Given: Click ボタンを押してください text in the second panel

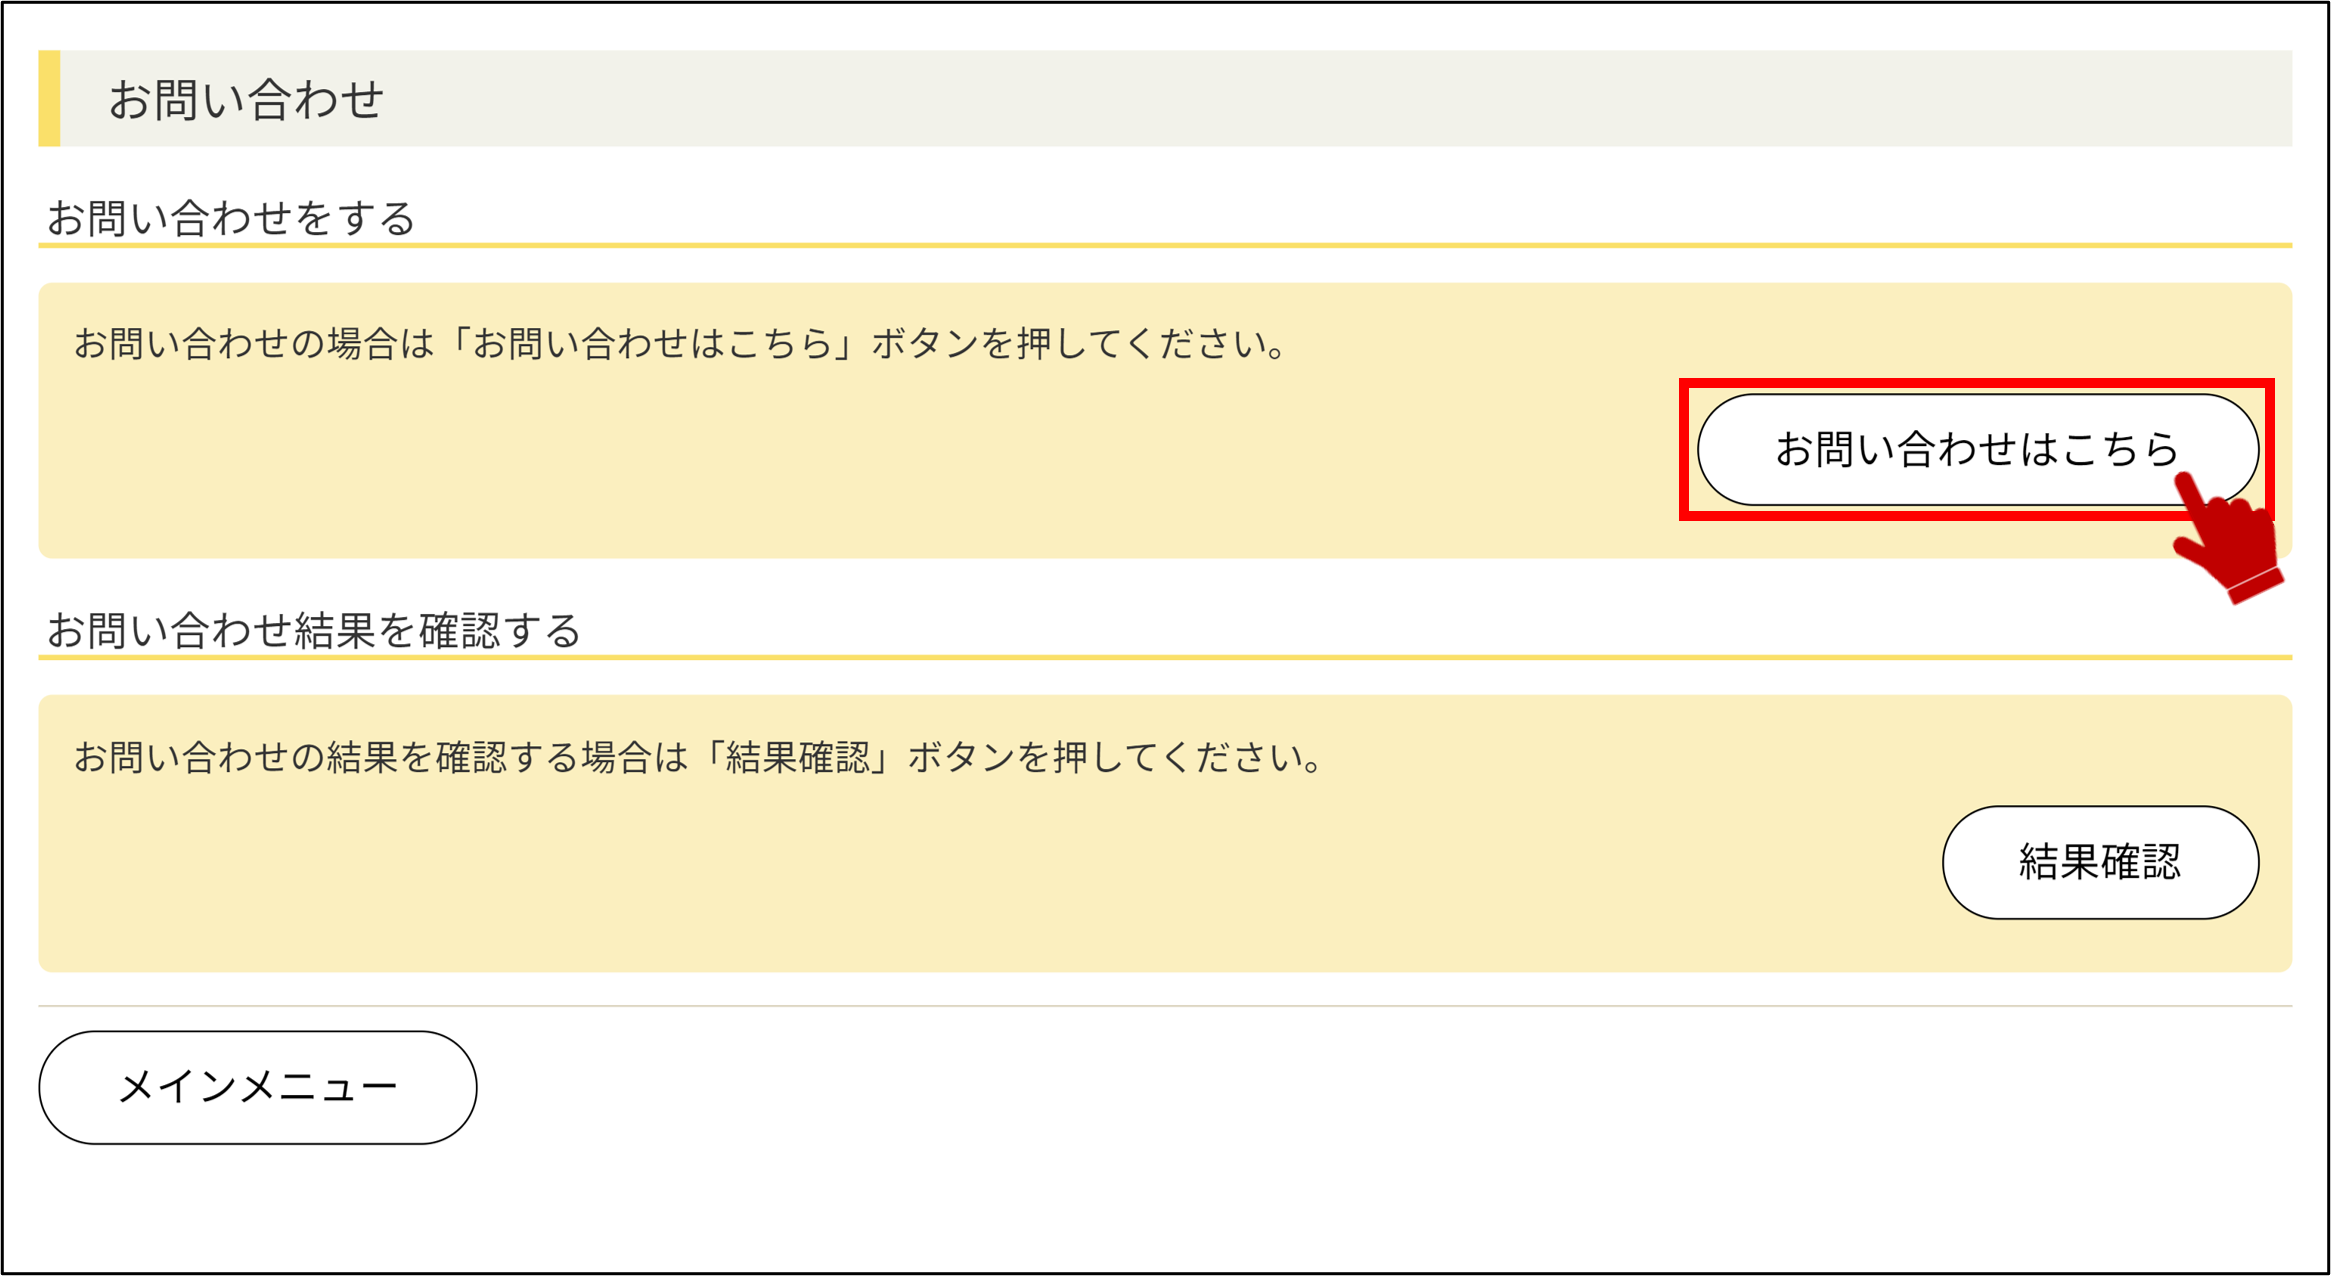Looking at the screenshot, I should (1115, 757).
